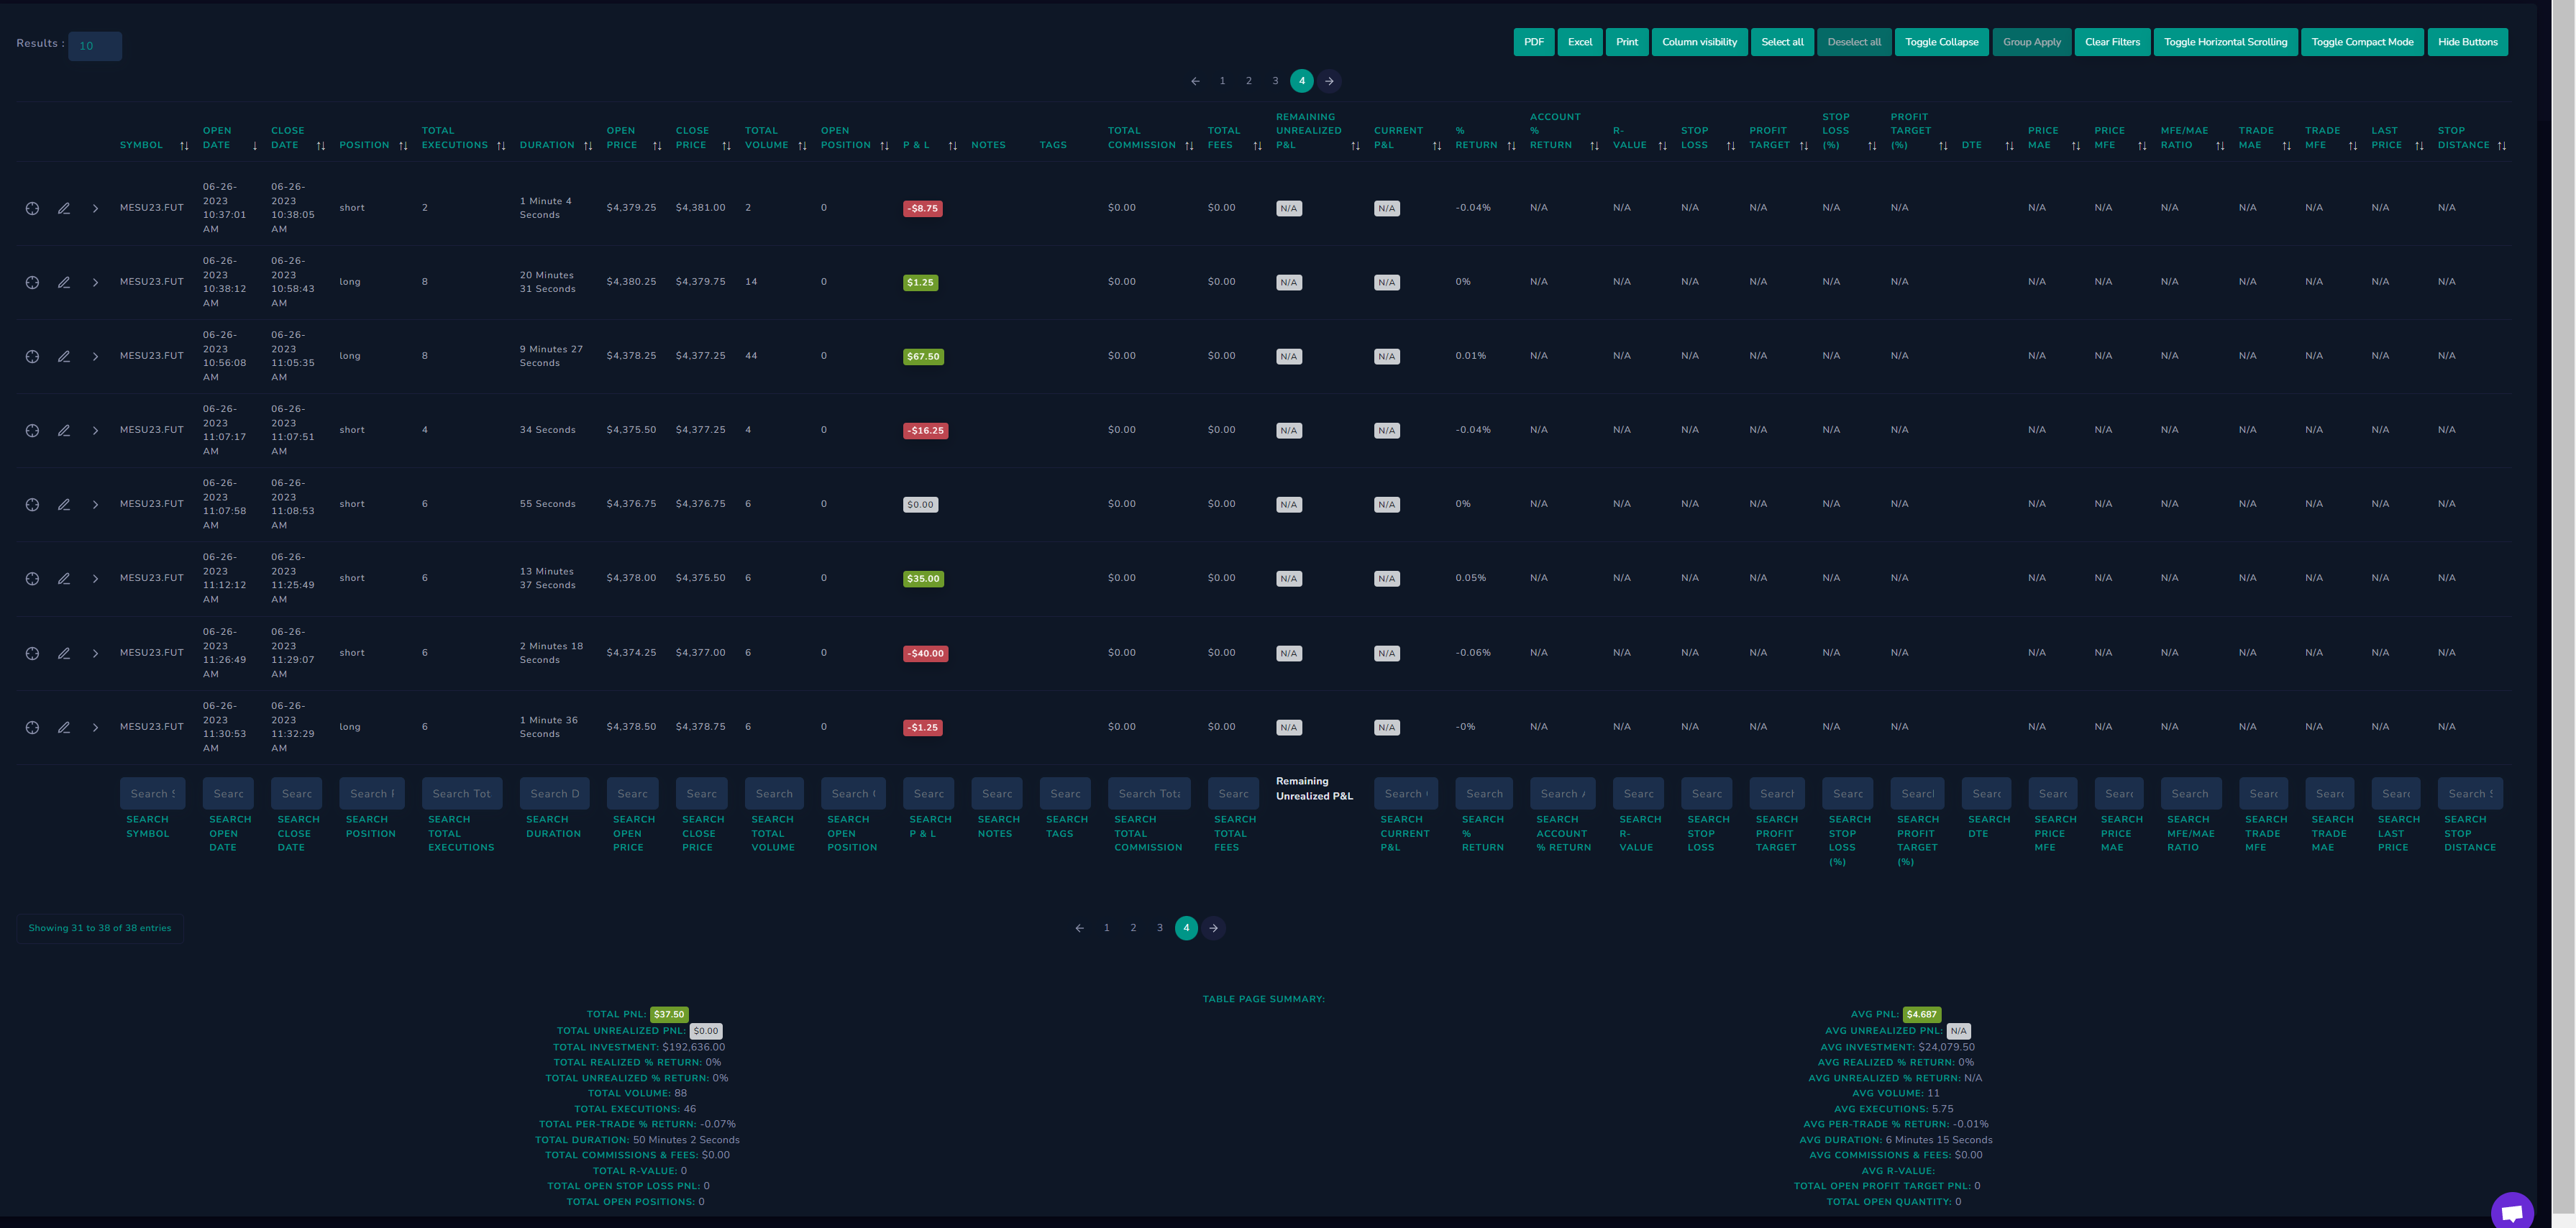Click target icon for $35.00 trade
This screenshot has height=1228, width=2576.
point(32,578)
